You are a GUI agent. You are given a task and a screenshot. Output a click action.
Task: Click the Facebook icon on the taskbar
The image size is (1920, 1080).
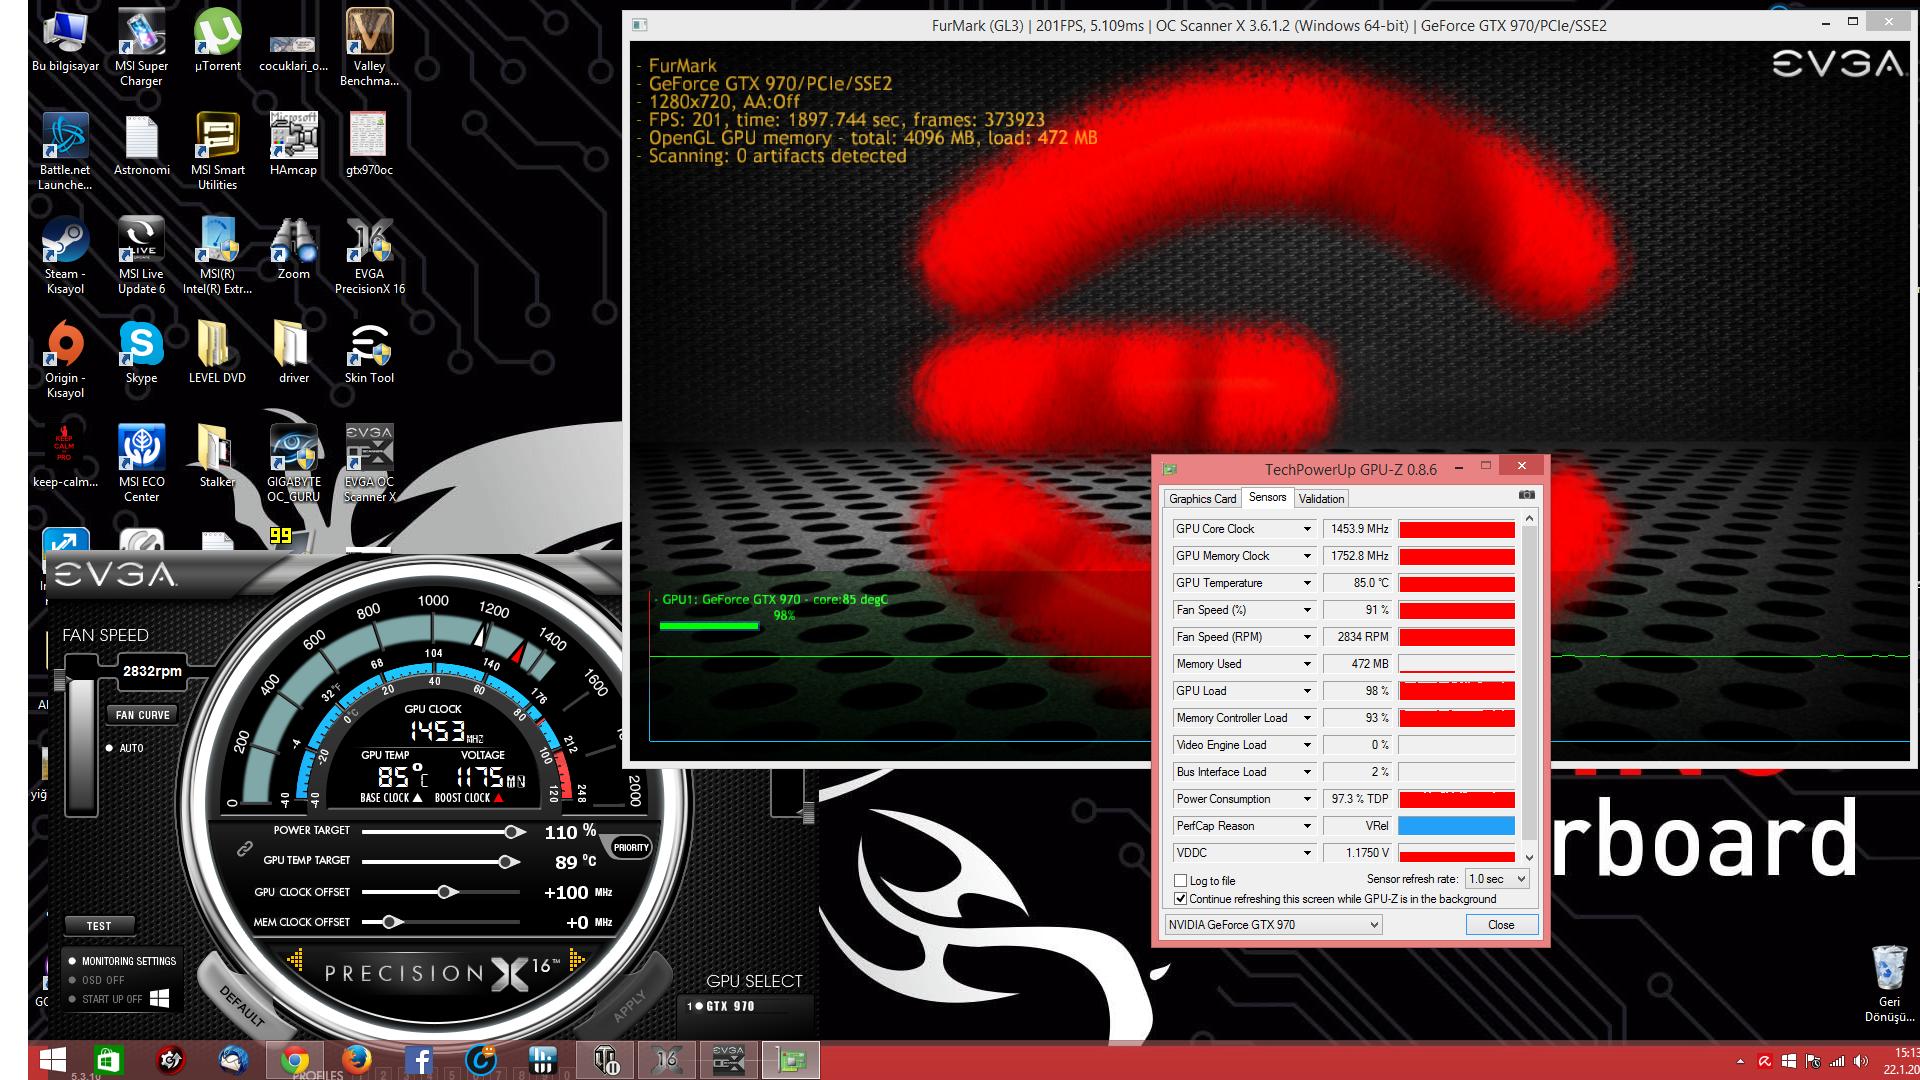(x=419, y=1060)
